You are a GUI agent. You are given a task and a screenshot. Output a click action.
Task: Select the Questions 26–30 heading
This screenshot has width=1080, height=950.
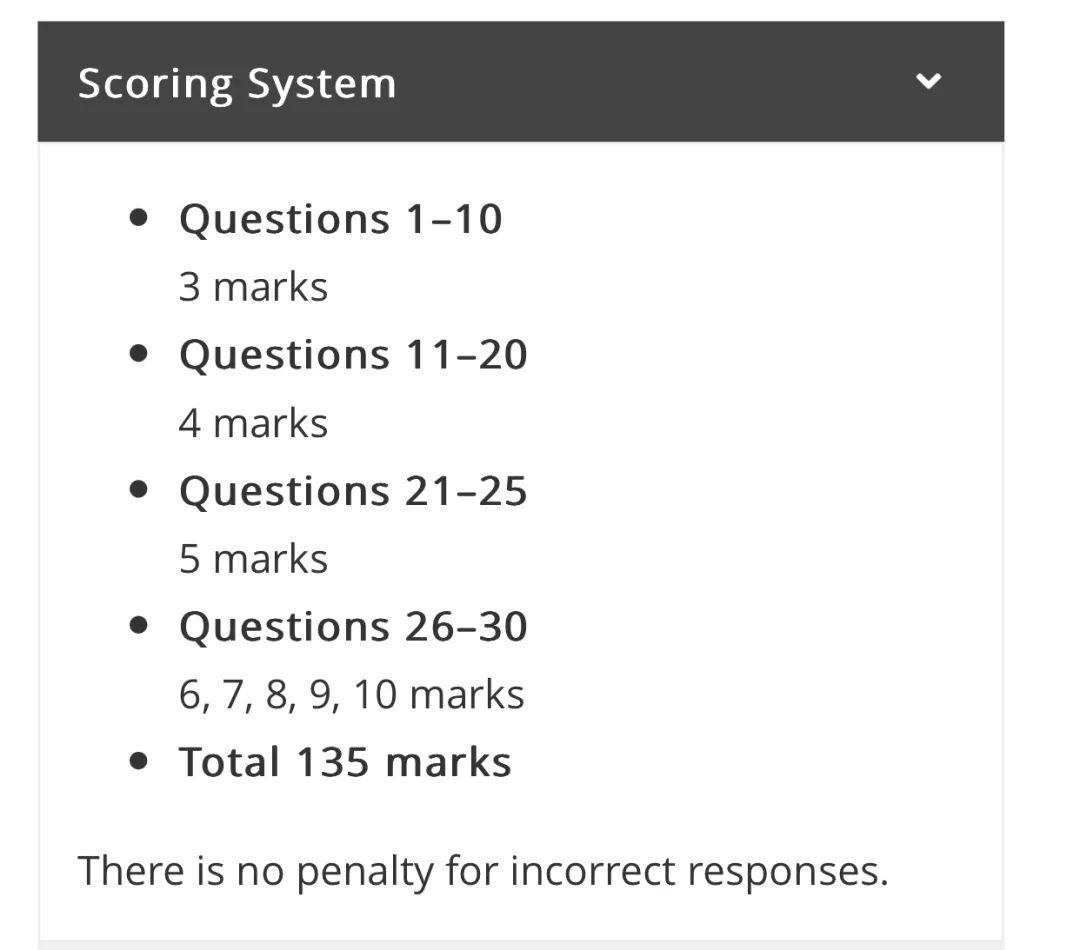pyautogui.click(x=353, y=627)
